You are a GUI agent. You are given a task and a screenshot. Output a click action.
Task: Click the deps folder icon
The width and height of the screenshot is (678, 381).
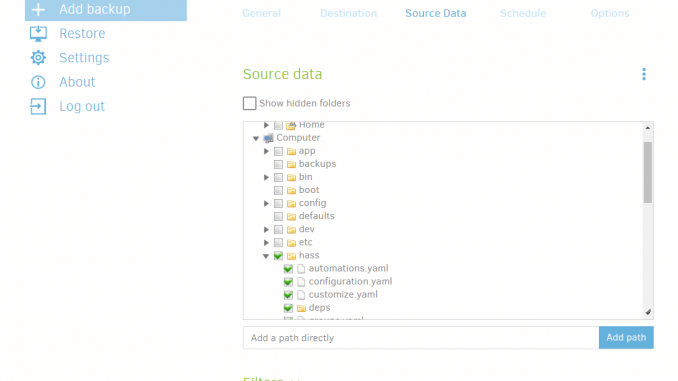click(x=301, y=308)
